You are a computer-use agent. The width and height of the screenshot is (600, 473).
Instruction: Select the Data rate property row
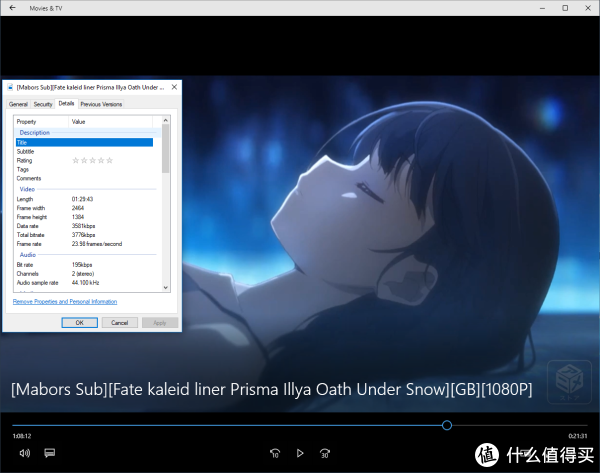coord(84,226)
